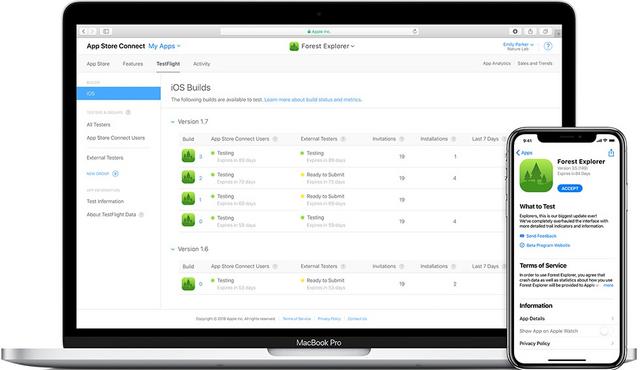
Task: Switch to the Features tab
Action: point(133,64)
